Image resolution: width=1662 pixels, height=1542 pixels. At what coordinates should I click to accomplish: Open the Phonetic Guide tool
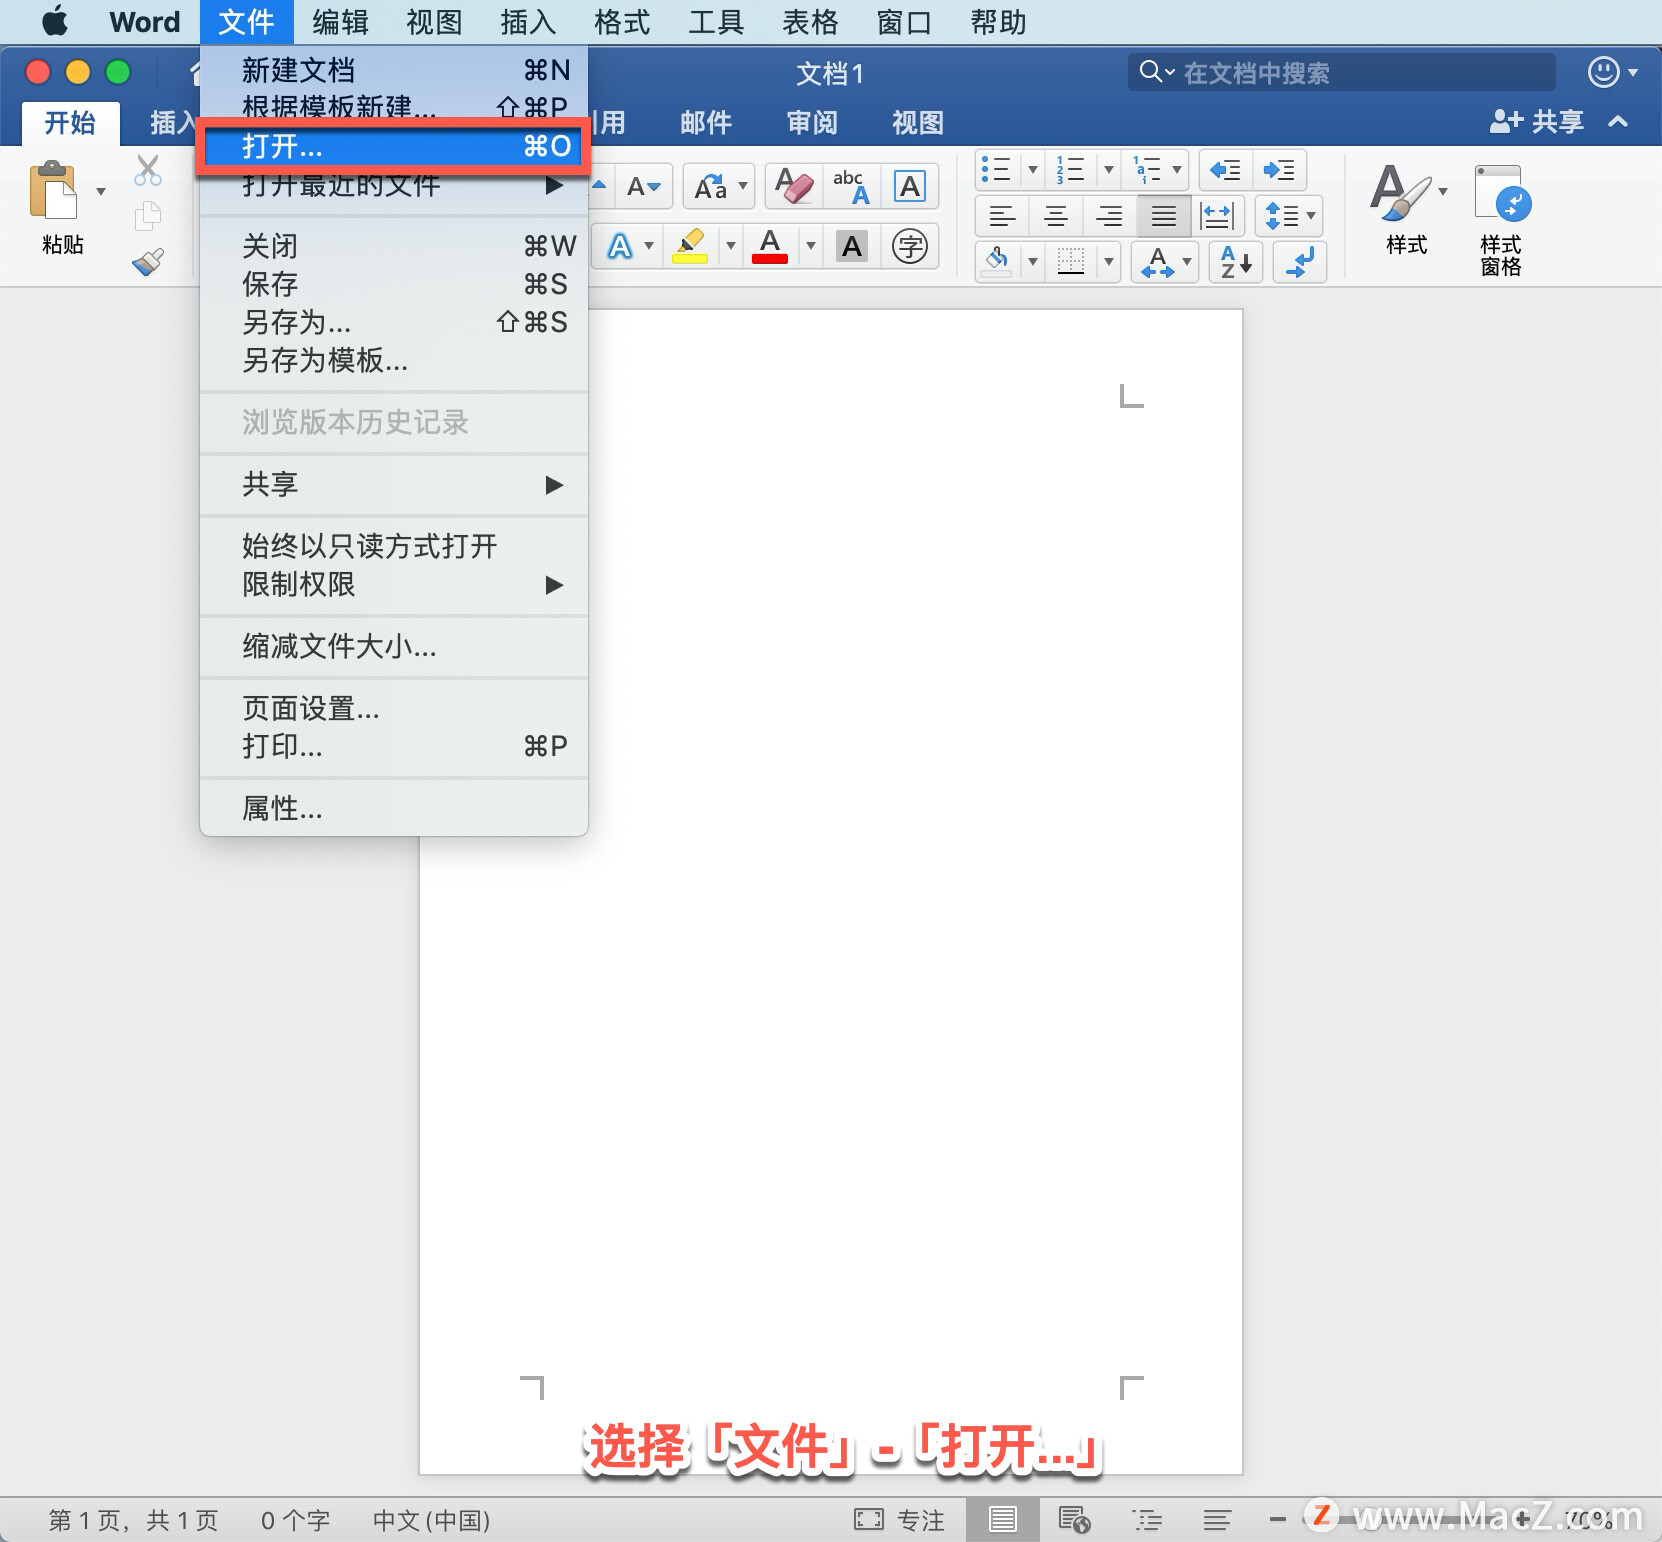(852, 186)
